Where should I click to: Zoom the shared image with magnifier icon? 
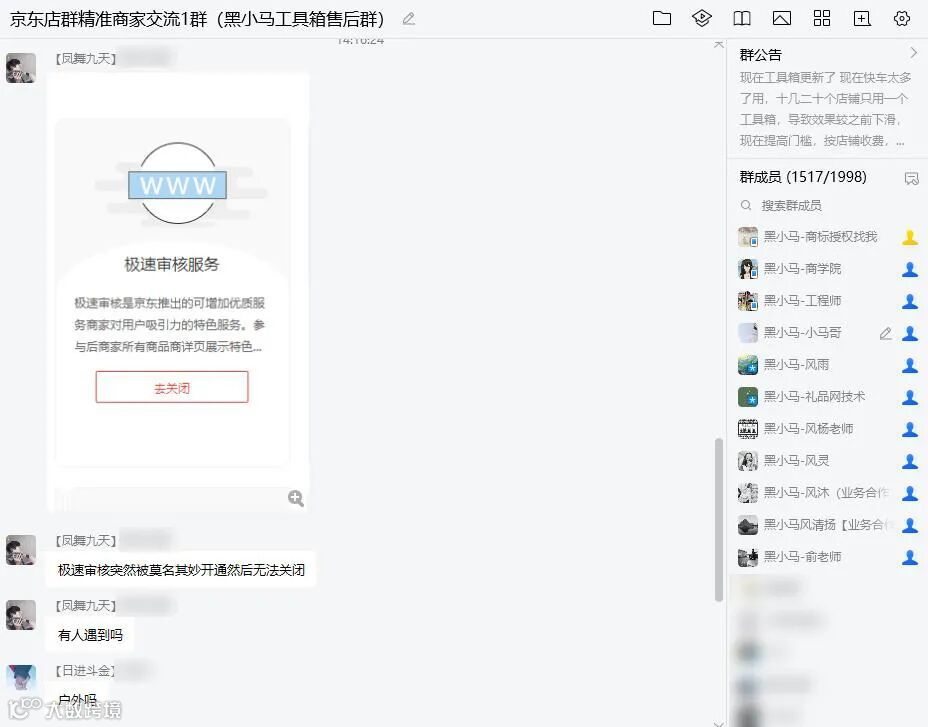296,498
